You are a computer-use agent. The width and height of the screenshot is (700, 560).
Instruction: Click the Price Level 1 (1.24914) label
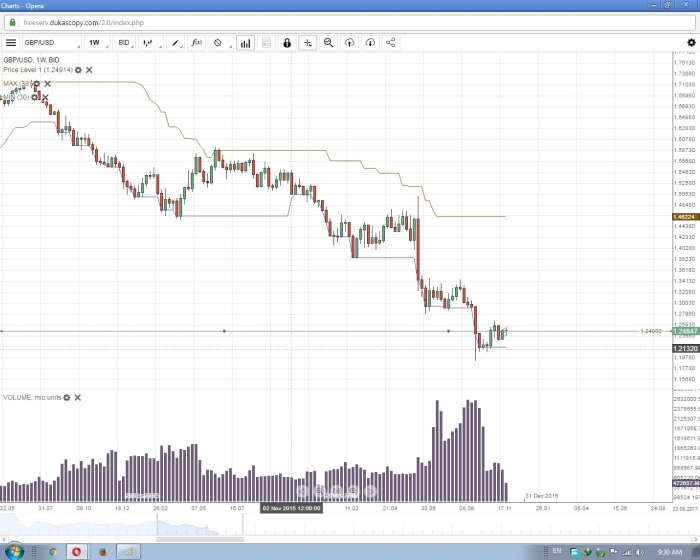pos(38,70)
